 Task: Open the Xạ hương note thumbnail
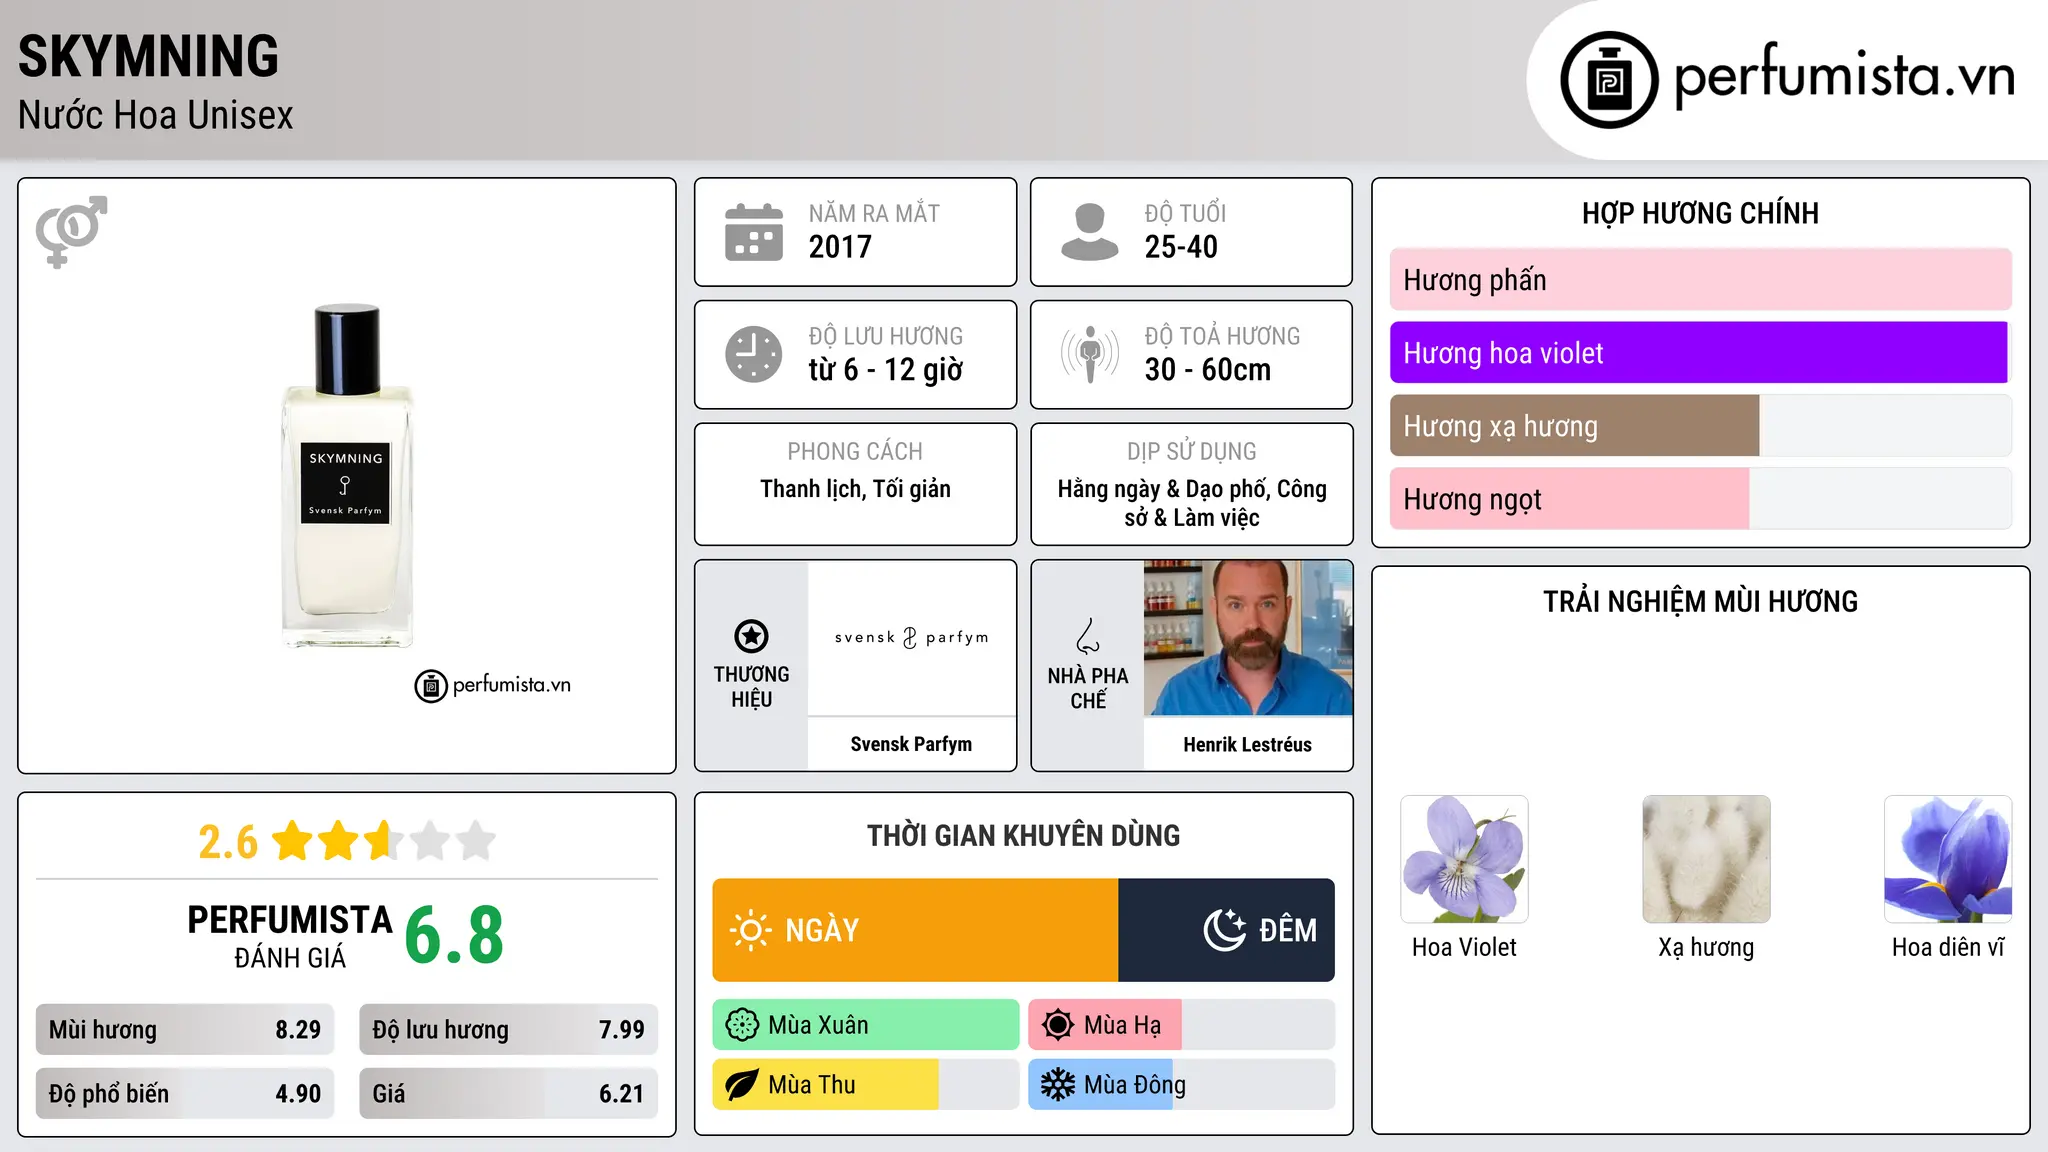point(1706,859)
